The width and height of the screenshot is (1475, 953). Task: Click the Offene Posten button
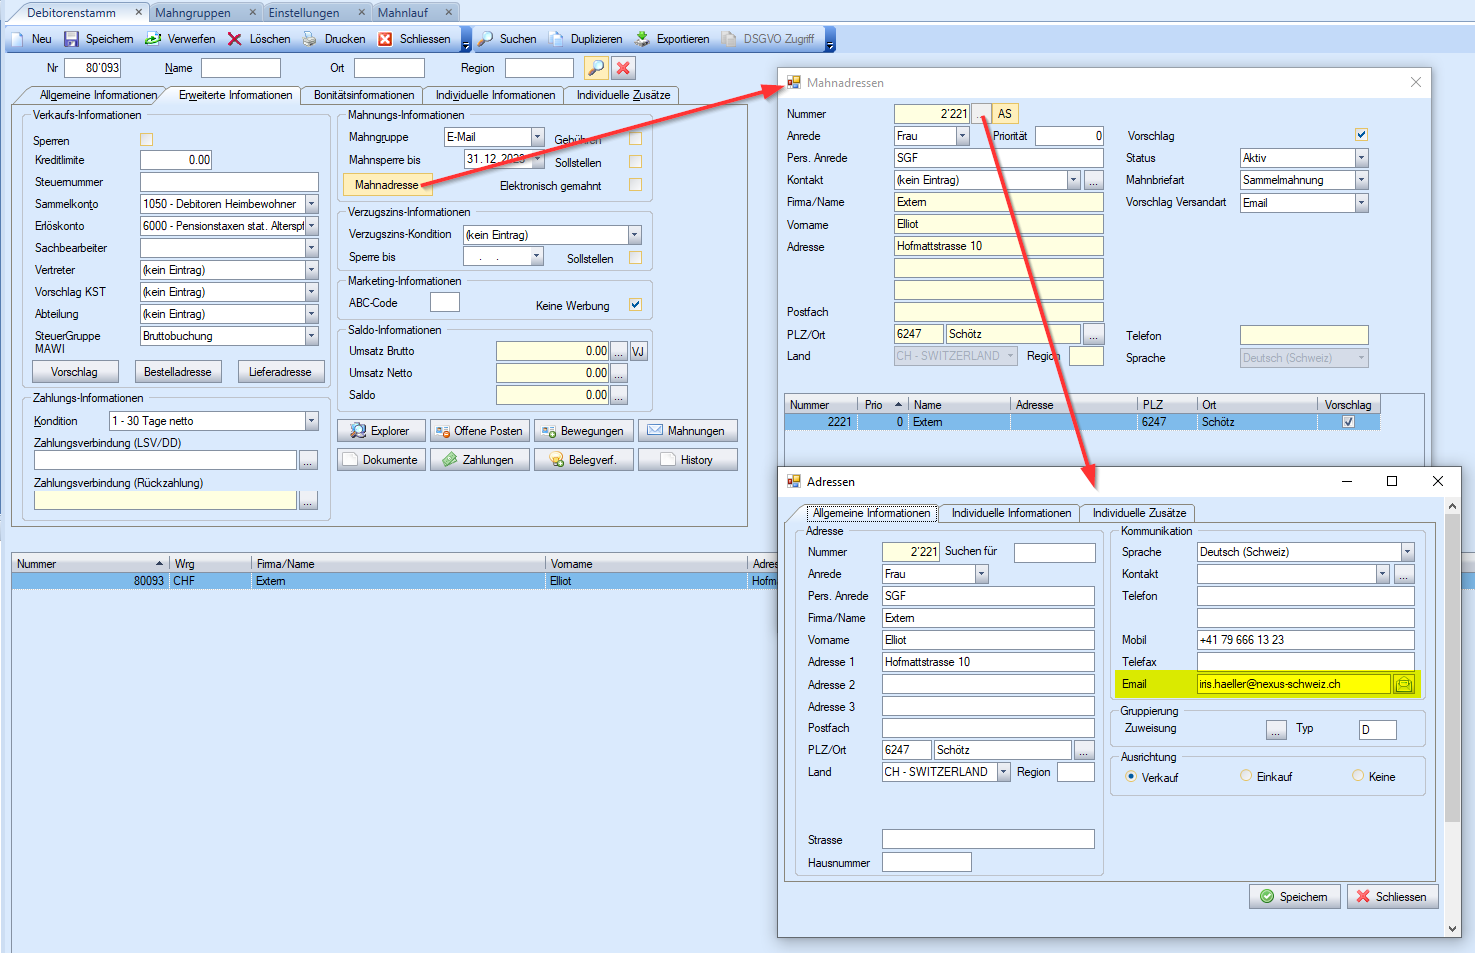pyautogui.click(x=479, y=431)
